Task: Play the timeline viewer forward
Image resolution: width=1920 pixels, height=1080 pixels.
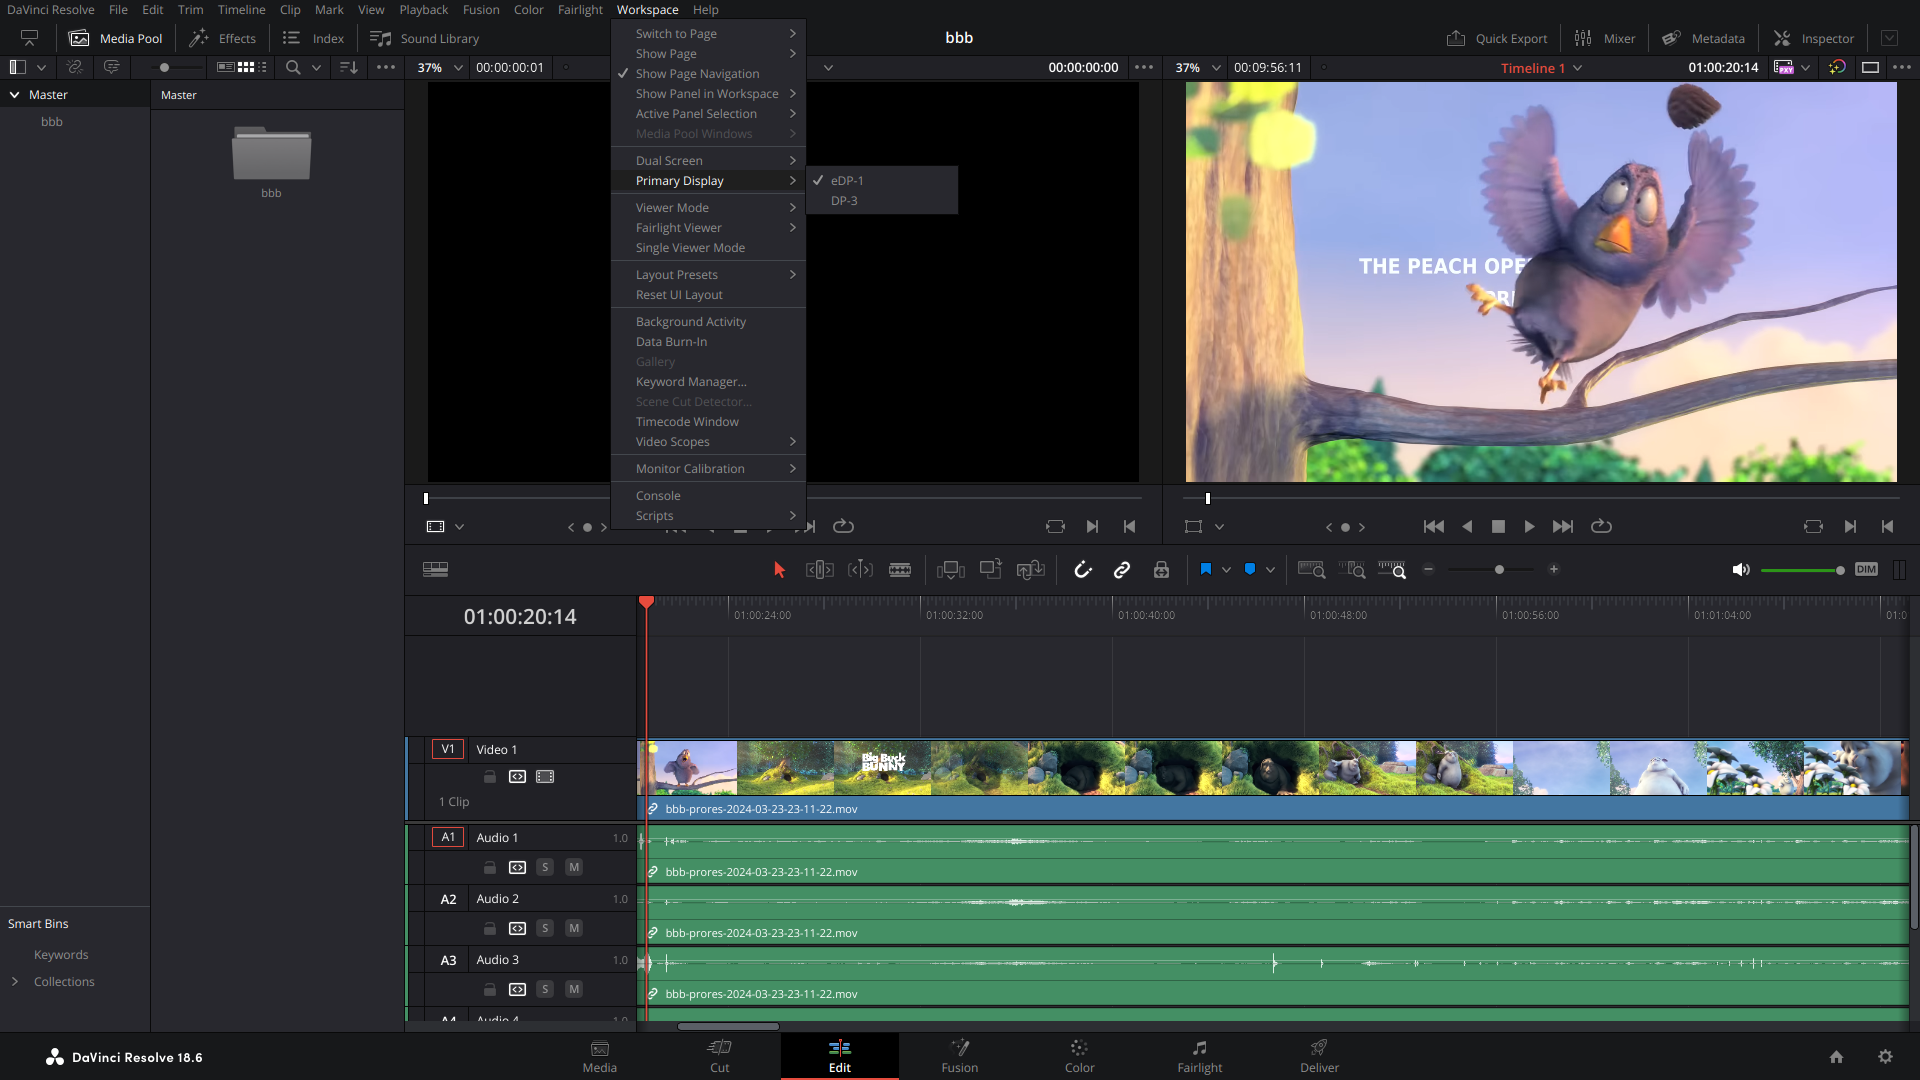Action: pos(1529,527)
